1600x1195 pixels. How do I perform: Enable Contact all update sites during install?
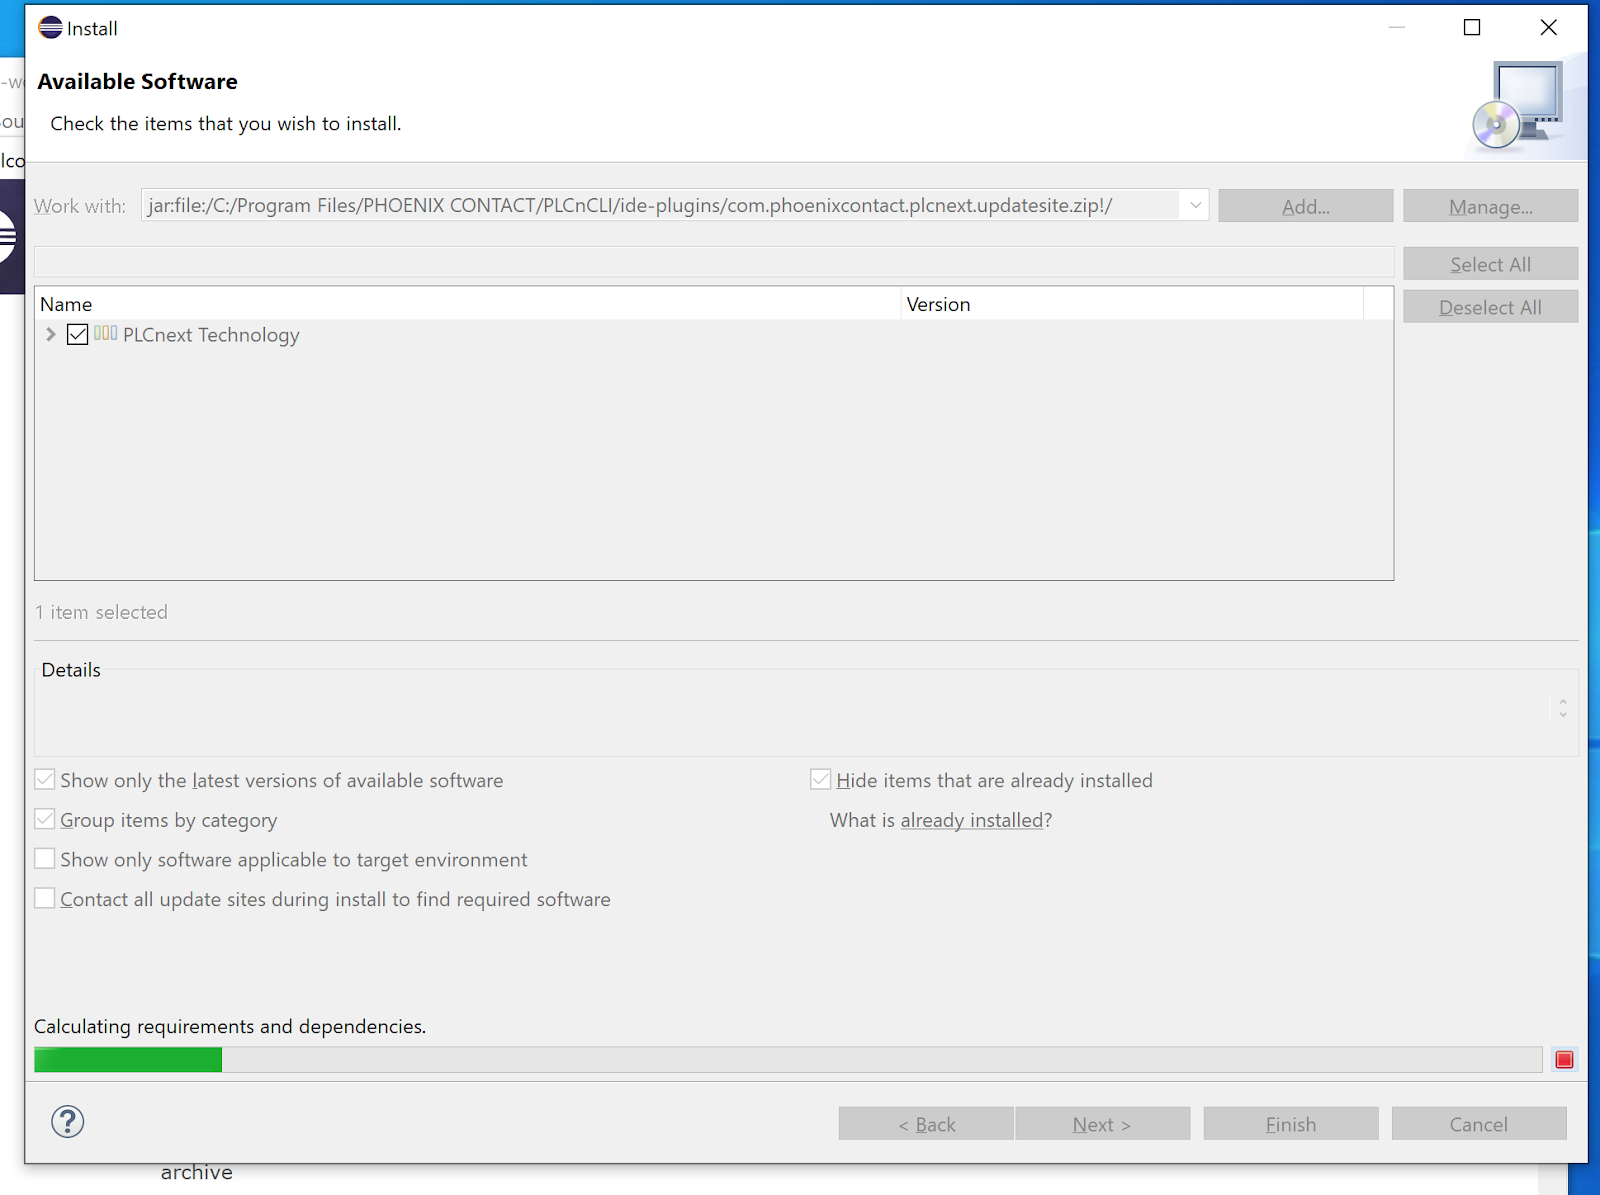pyautogui.click(x=45, y=898)
